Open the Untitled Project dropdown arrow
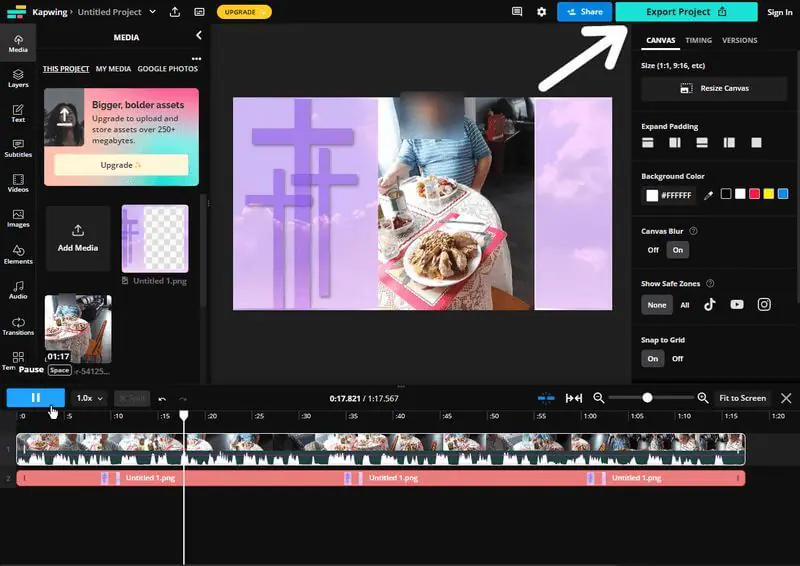The height and width of the screenshot is (566, 800). tap(152, 12)
